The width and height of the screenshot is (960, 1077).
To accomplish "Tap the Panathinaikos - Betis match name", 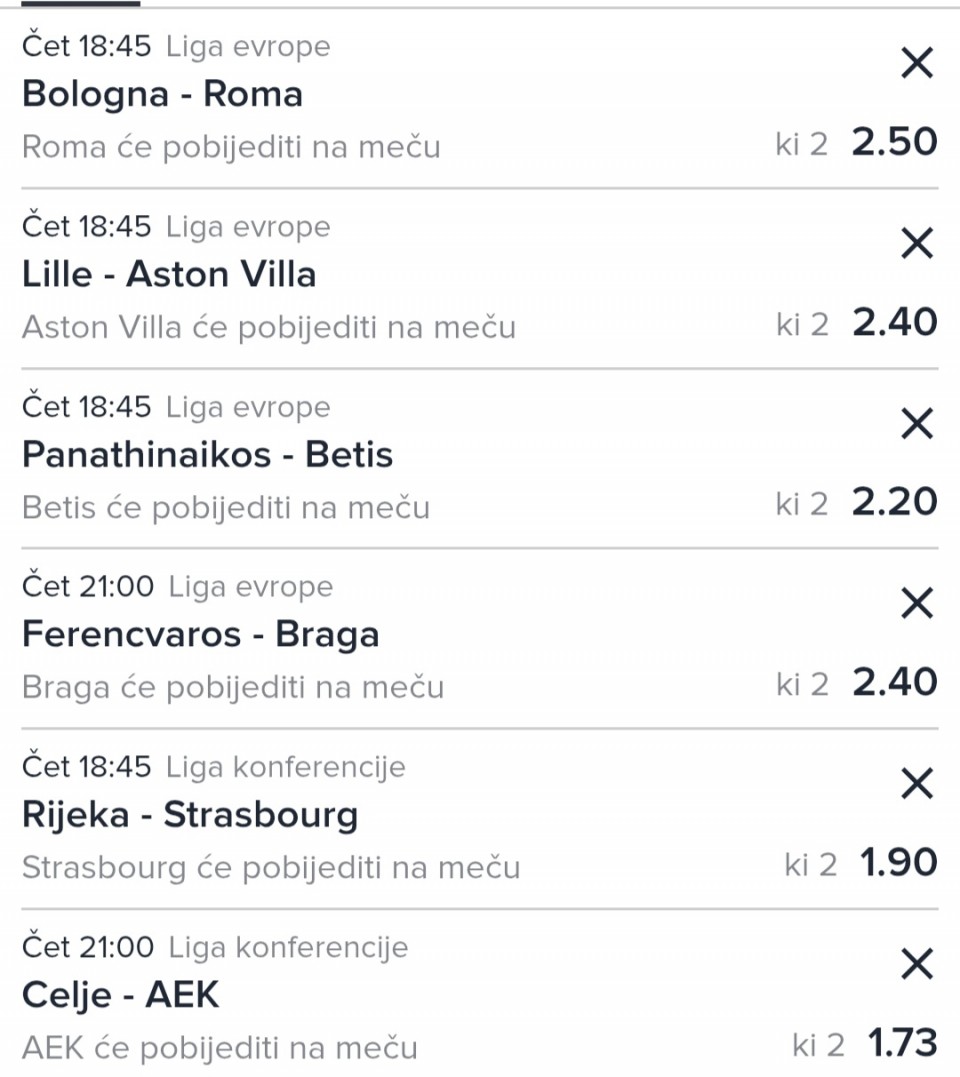I will tap(207, 455).
